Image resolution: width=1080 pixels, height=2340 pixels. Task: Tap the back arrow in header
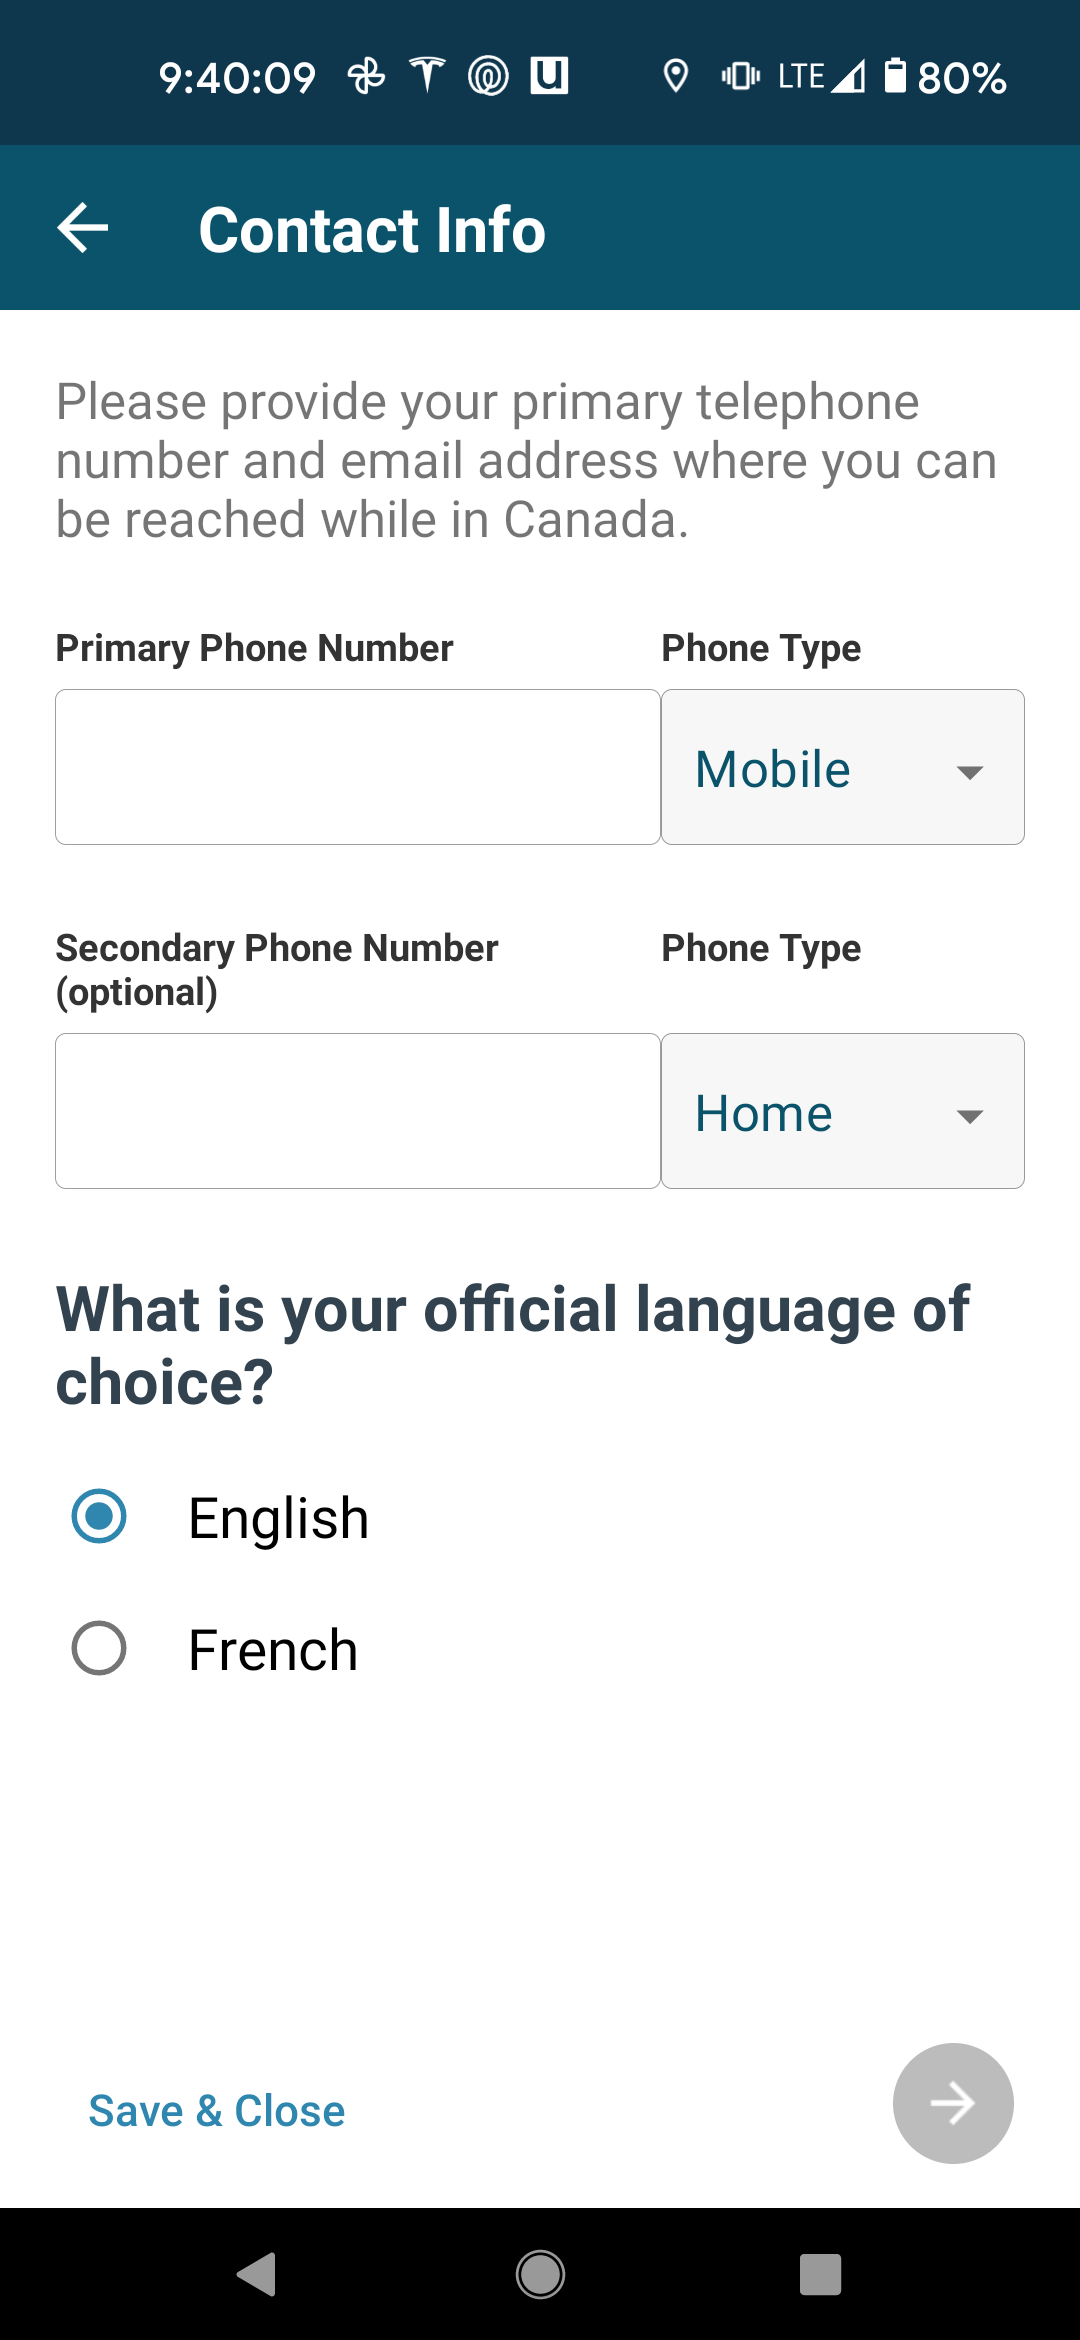click(x=83, y=228)
